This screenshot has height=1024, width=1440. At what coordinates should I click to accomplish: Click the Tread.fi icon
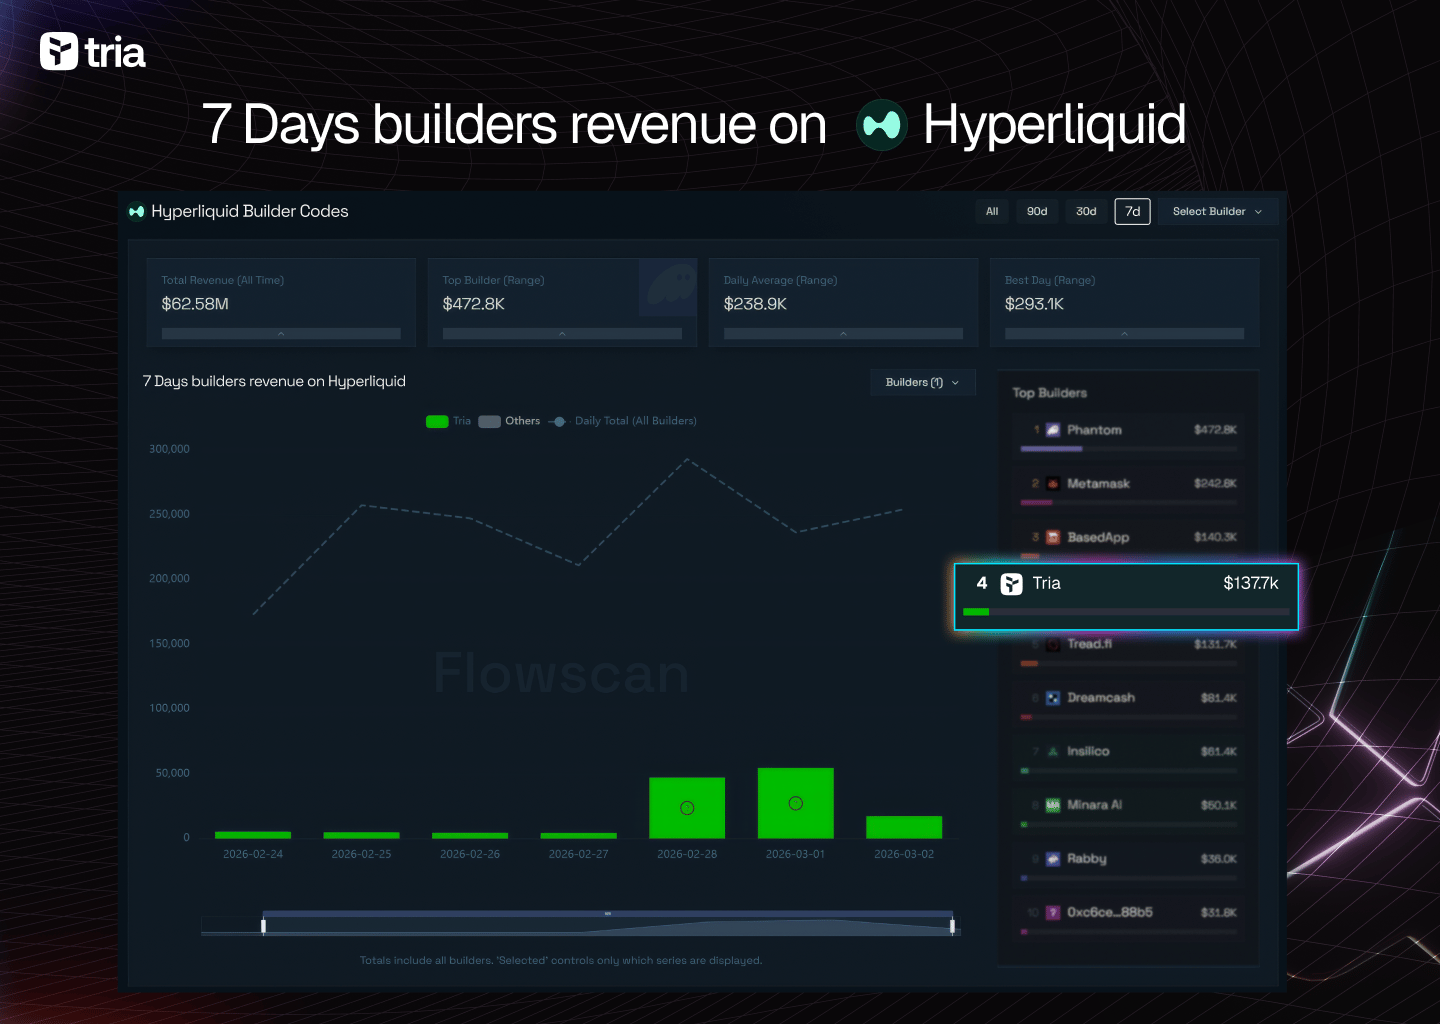pyautogui.click(x=1052, y=645)
